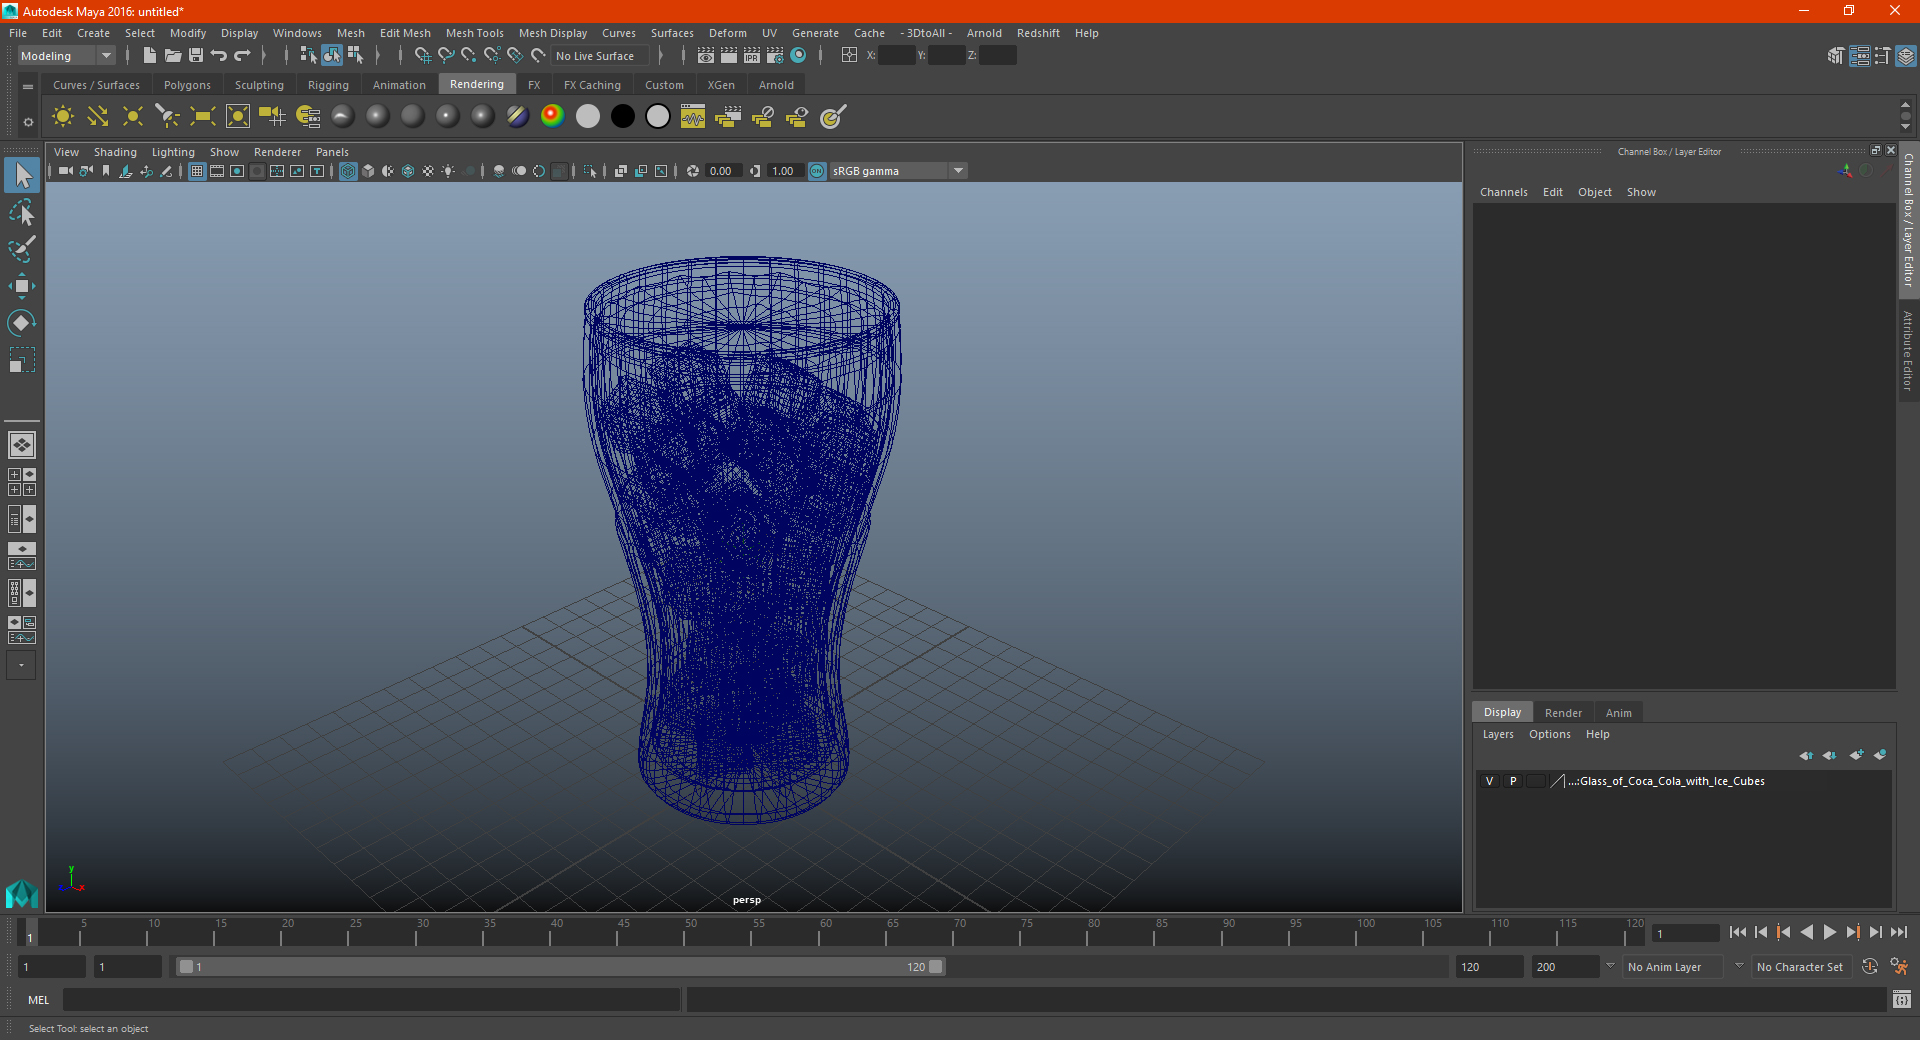Toggle layer visibility V for Glass layer

coord(1490,781)
